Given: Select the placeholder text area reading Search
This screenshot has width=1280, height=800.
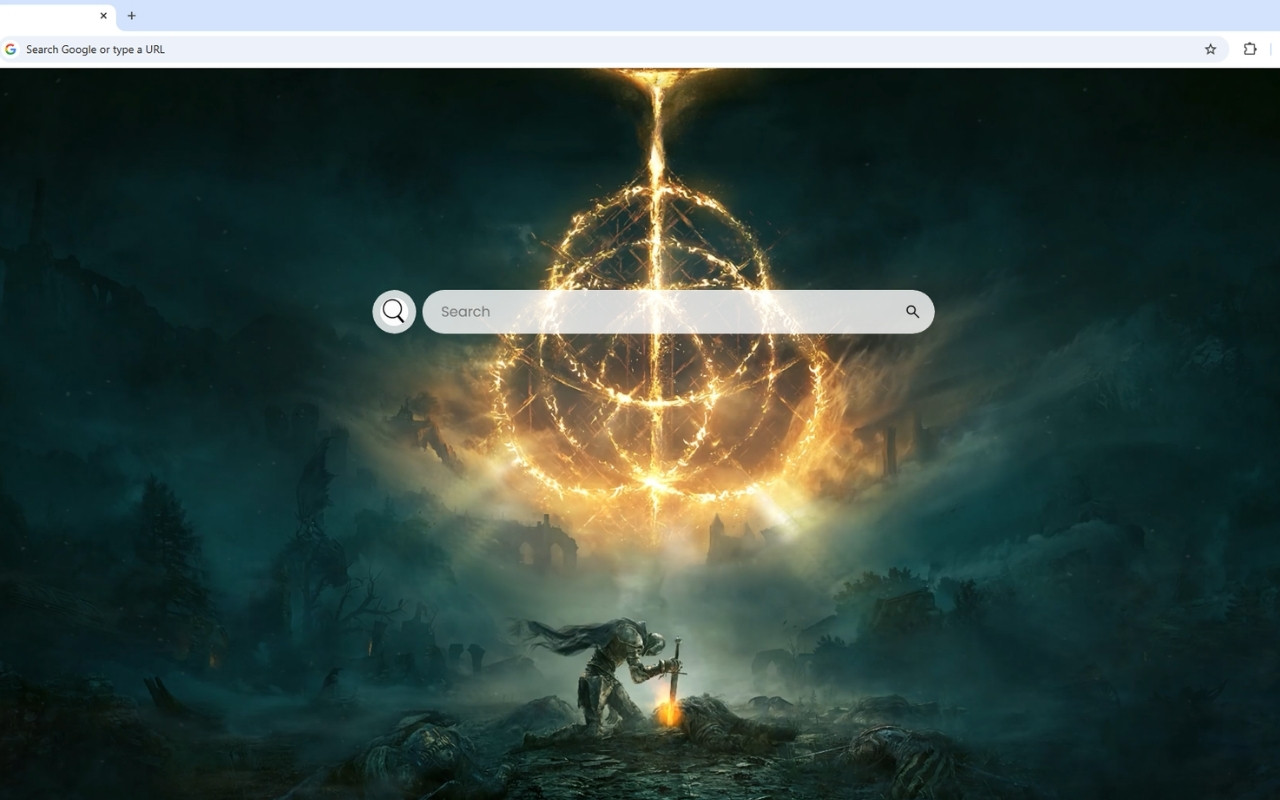Looking at the screenshot, I should click(x=465, y=311).
